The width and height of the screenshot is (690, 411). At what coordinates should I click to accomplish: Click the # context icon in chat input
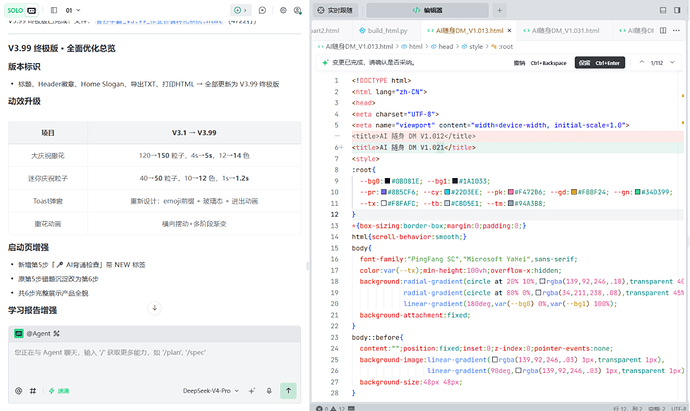click(33, 391)
